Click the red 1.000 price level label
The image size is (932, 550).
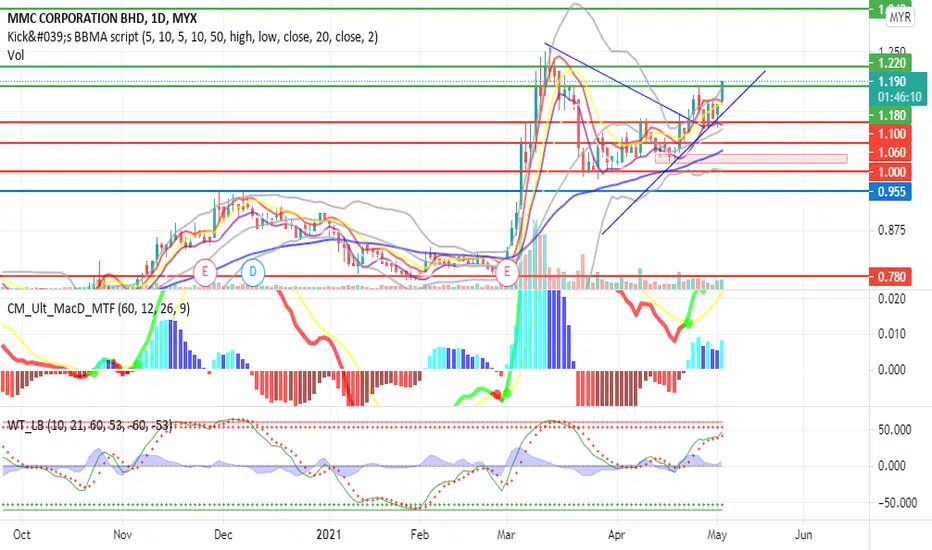tap(890, 172)
